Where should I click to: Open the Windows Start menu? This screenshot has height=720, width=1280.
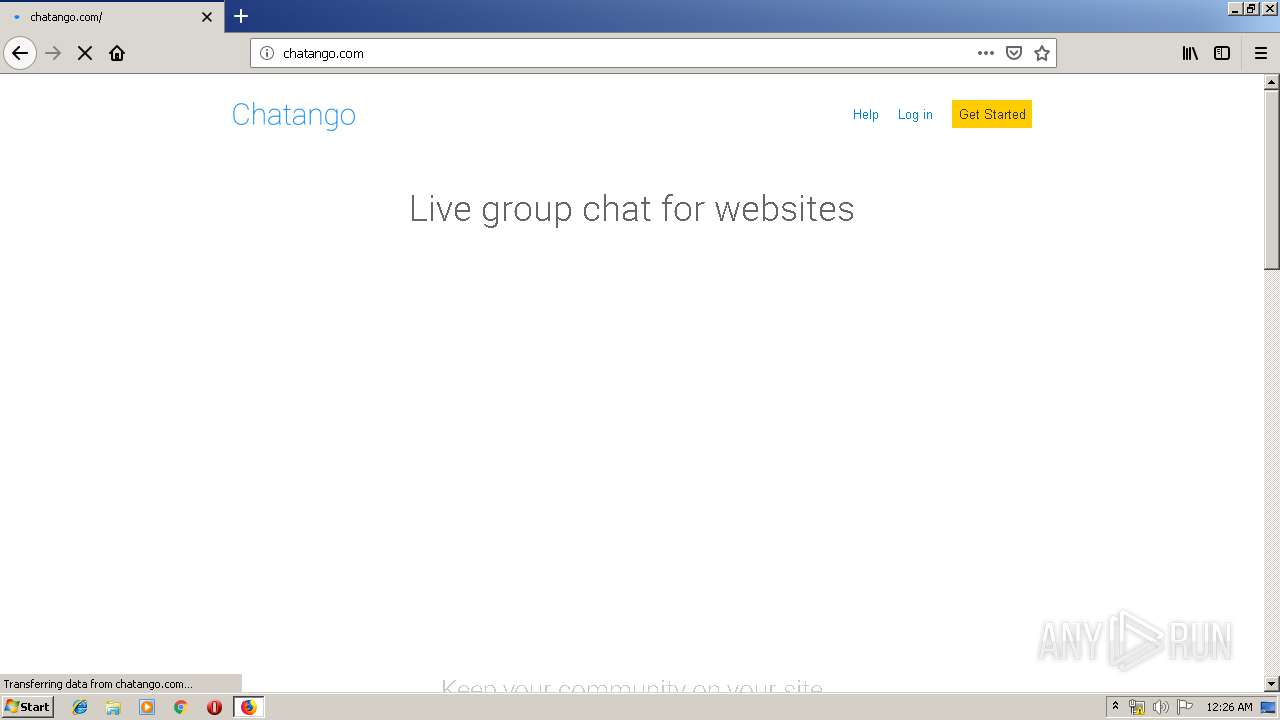tap(27, 707)
